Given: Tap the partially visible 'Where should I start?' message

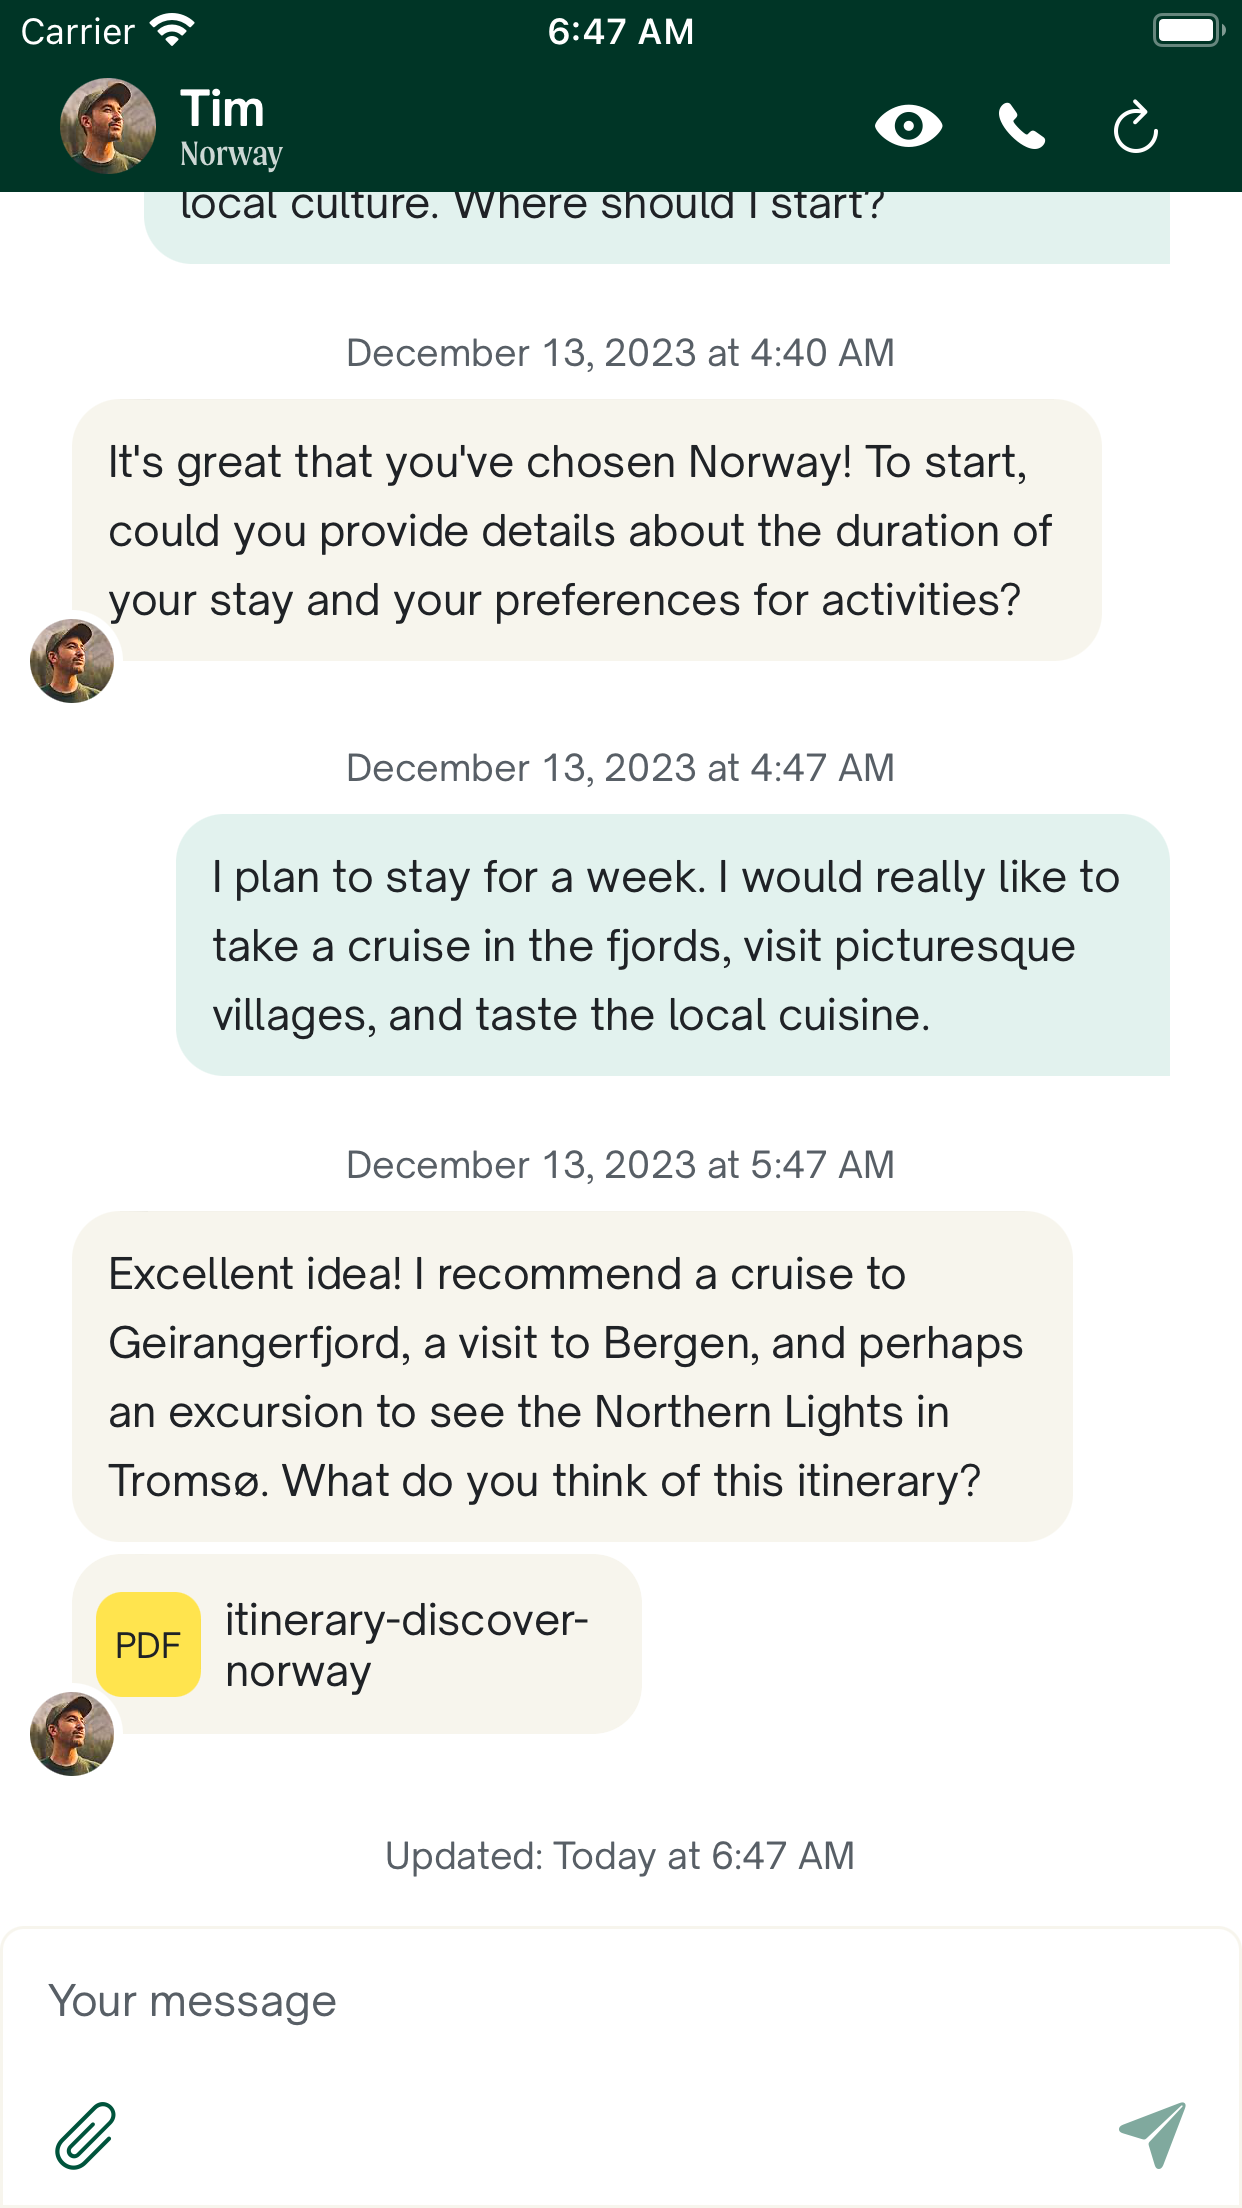Looking at the screenshot, I should tap(657, 226).
